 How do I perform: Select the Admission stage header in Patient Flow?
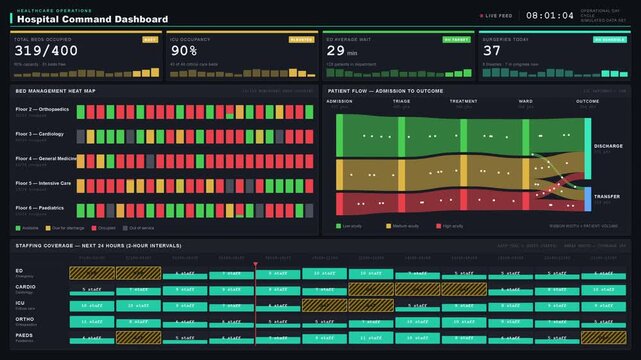tap(339, 101)
